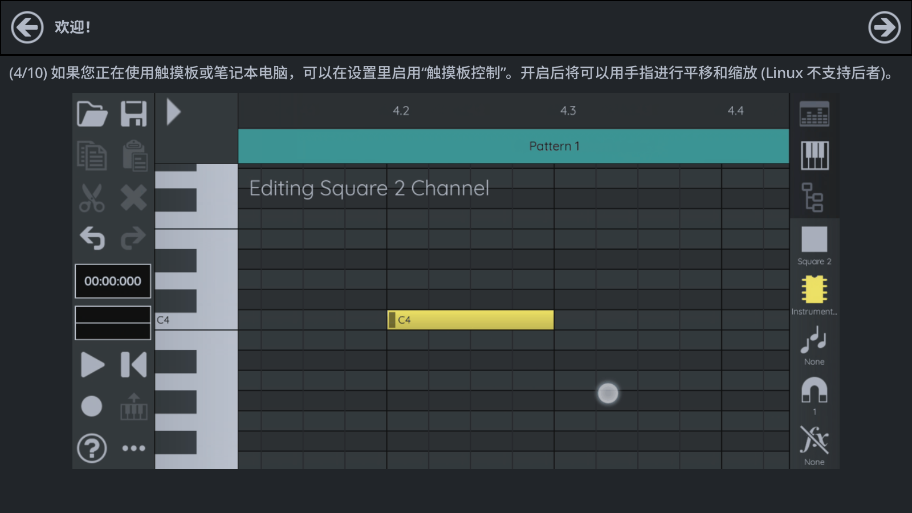Open the project tree view icon
This screenshot has width=912, height=513.
[813, 197]
